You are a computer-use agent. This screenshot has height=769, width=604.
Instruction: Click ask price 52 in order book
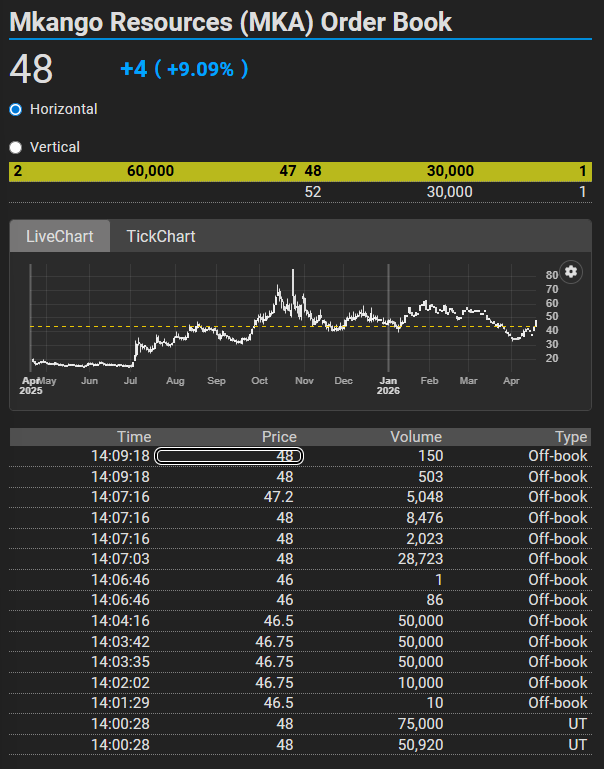[x=313, y=192]
